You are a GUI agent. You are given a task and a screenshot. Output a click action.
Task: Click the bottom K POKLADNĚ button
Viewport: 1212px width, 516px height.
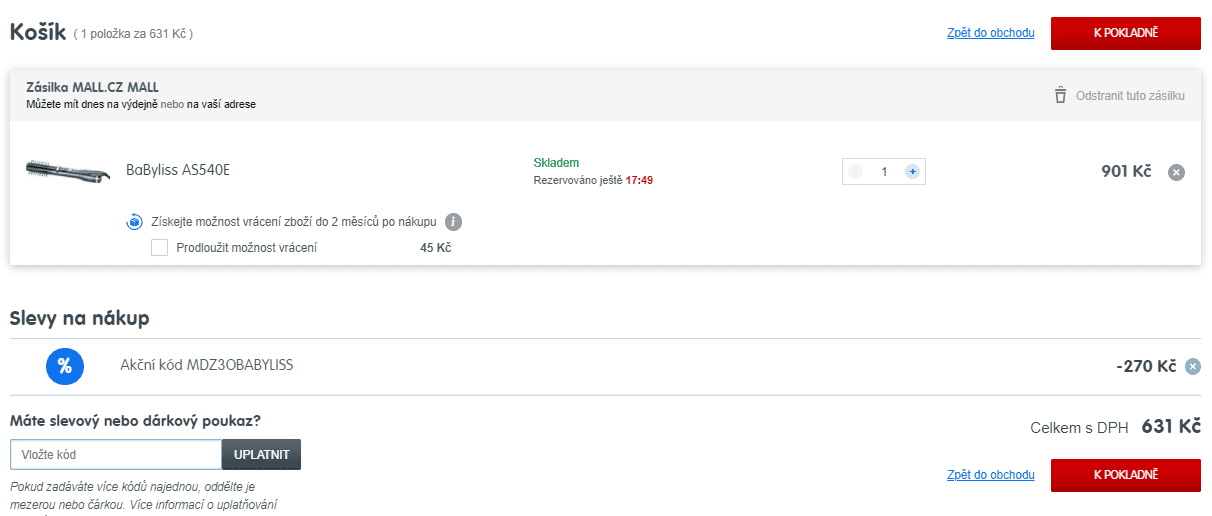tap(1125, 475)
